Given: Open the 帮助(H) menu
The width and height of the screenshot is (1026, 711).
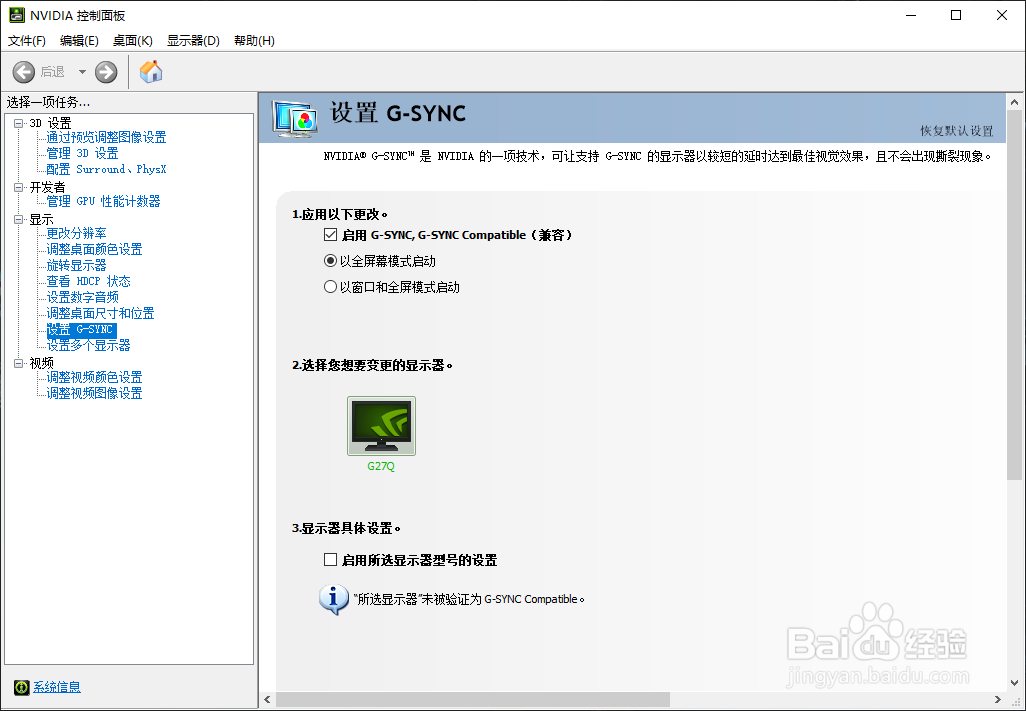Looking at the screenshot, I should (255, 41).
